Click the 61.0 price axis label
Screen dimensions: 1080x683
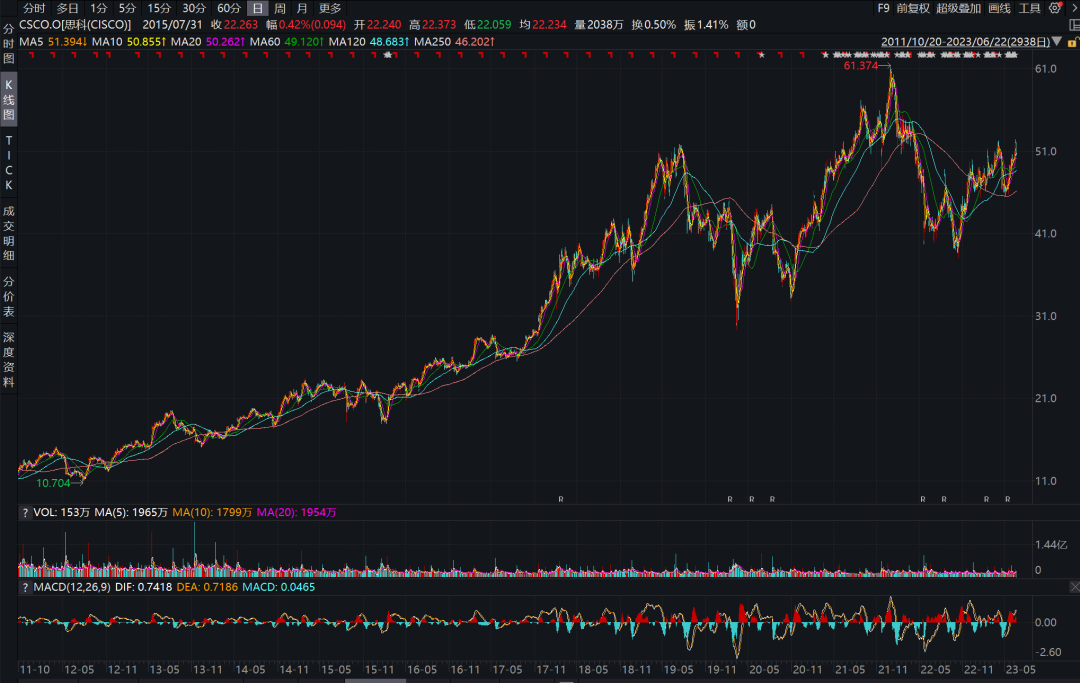(1046, 69)
